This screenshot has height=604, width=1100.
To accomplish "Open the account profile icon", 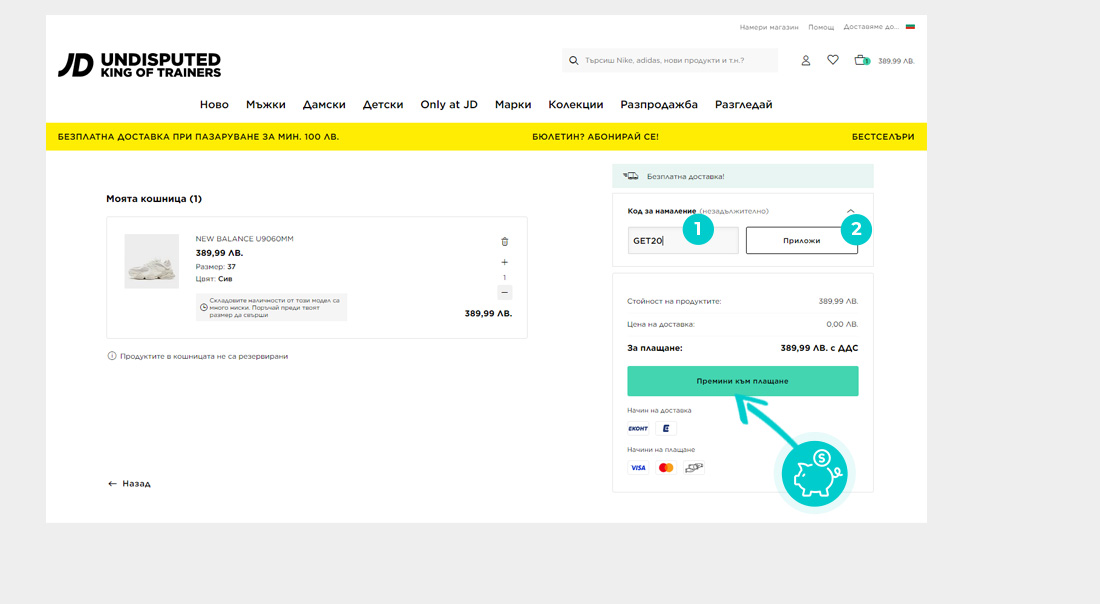I will pyautogui.click(x=805, y=60).
